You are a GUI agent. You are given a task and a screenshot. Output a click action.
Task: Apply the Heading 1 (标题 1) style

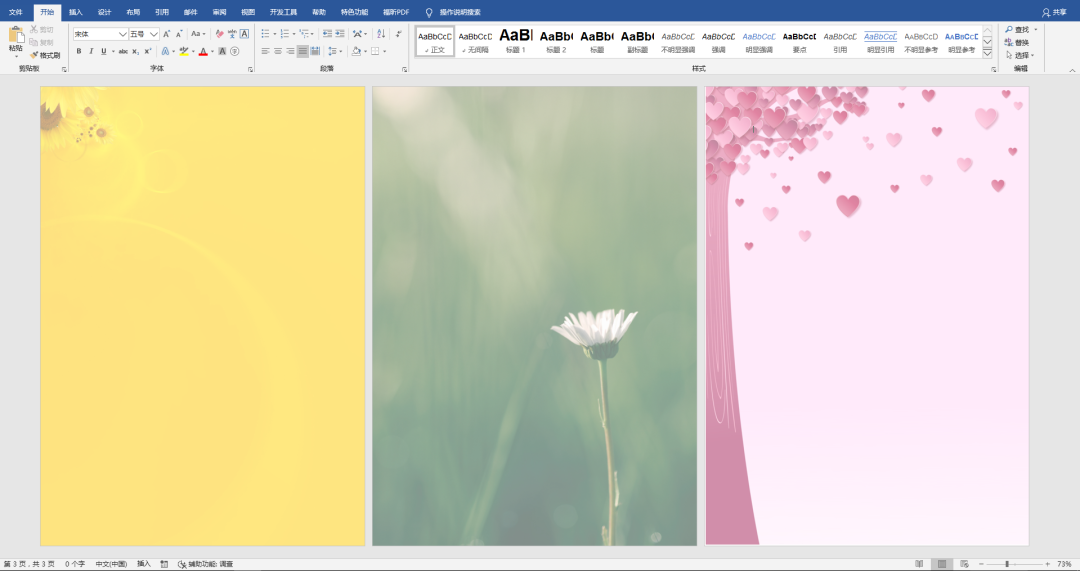tap(515, 41)
